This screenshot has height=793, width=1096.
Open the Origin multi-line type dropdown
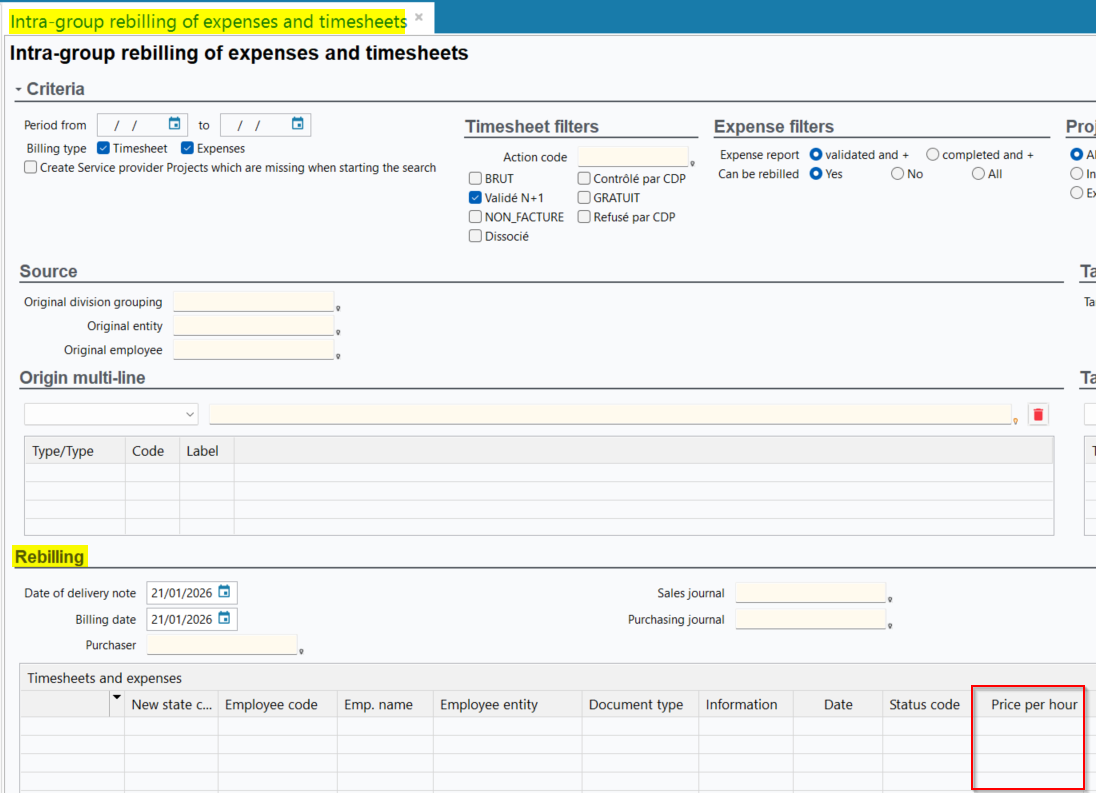point(111,414)
